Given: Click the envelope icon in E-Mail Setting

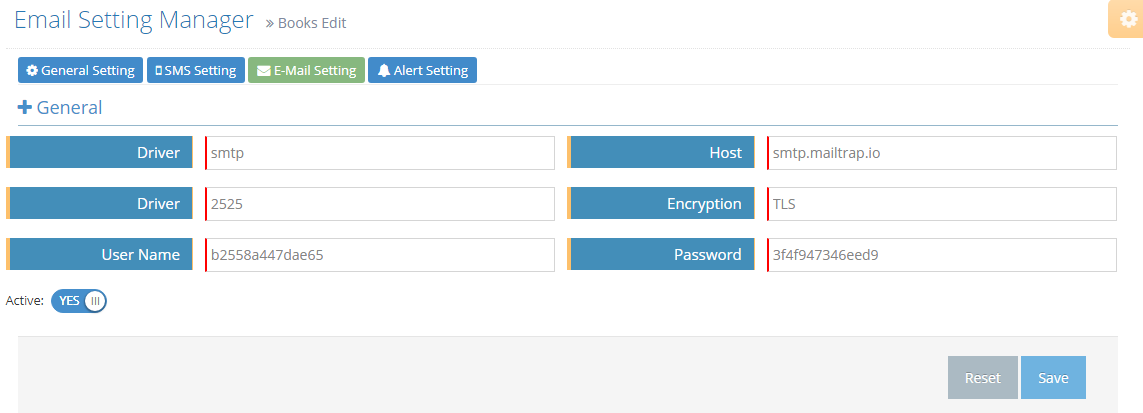Looking at the screenshot, I should pyautogui.click(x=263, y=71).
